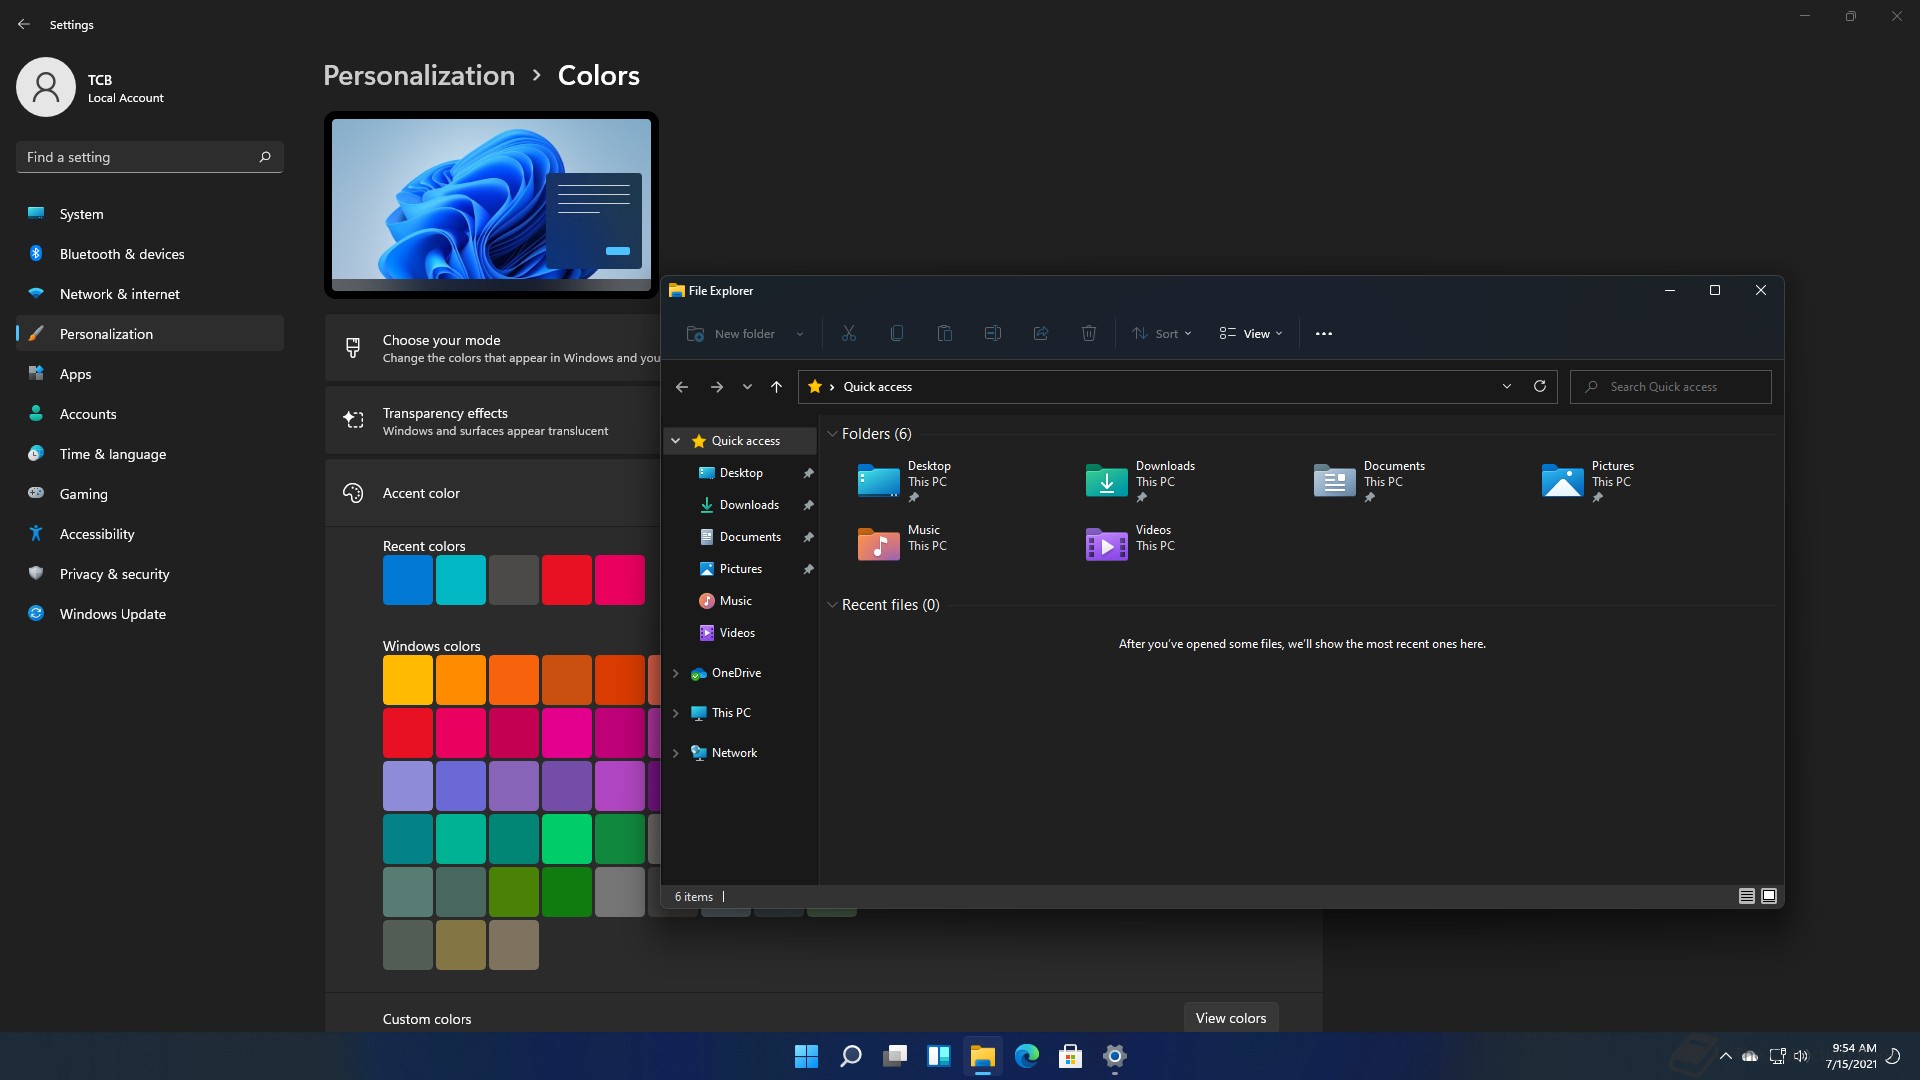Screen dimensions: 1920x1080
Task: Click the Cut icon in File Explorer toolbar
Action: [x=848, y=334]
